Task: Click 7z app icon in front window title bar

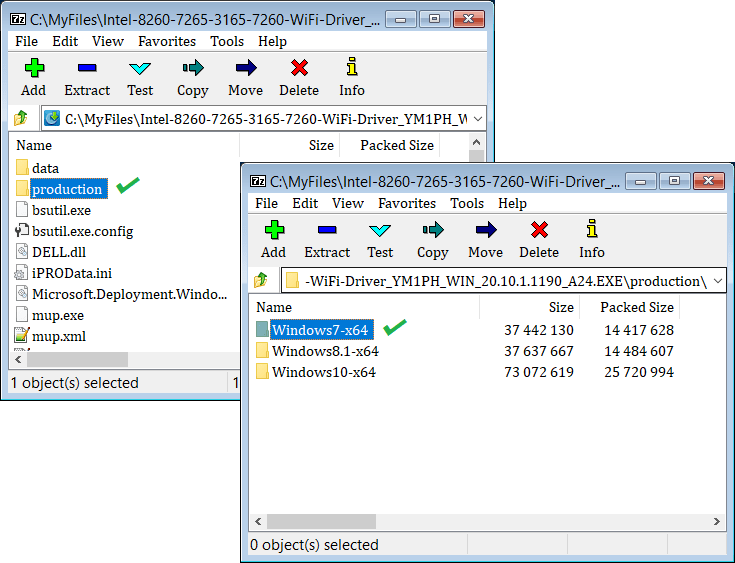Action: pos(258,181)
